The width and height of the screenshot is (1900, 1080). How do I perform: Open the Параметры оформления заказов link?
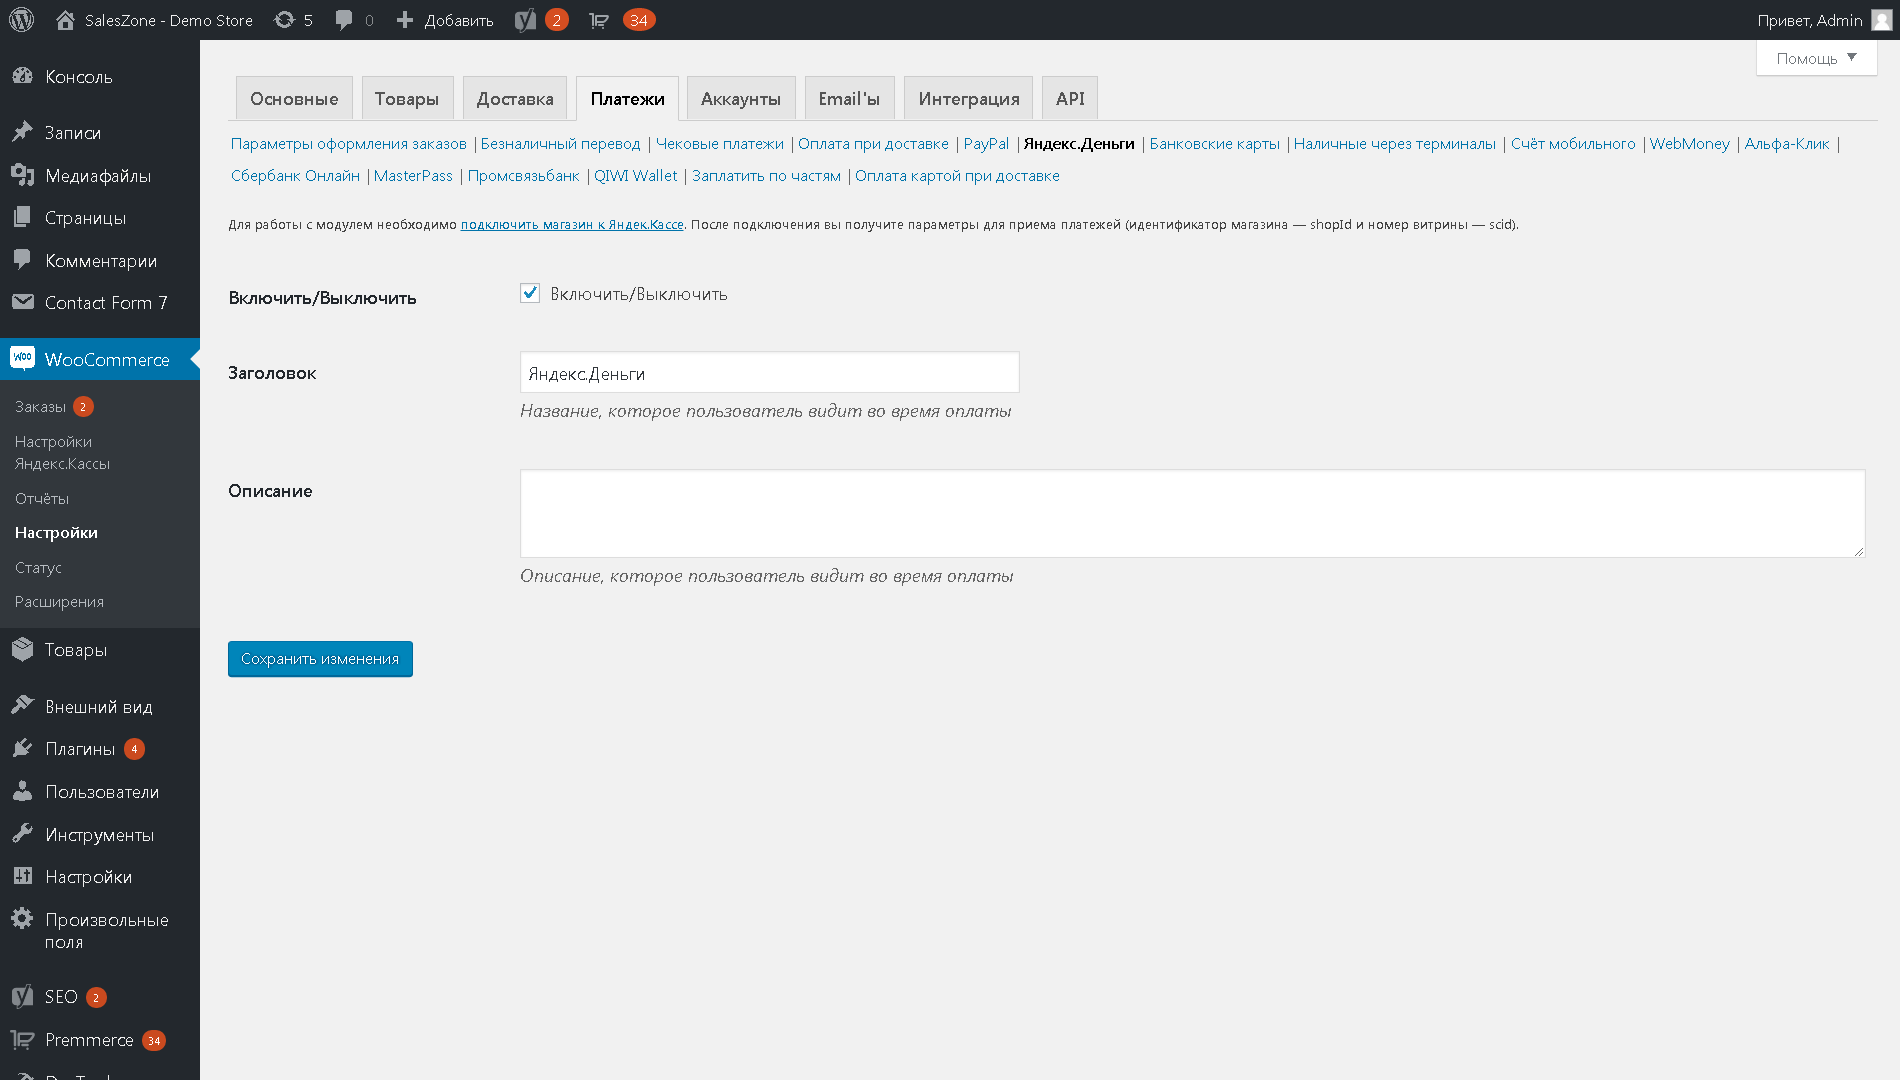click(x=349, y=144)
